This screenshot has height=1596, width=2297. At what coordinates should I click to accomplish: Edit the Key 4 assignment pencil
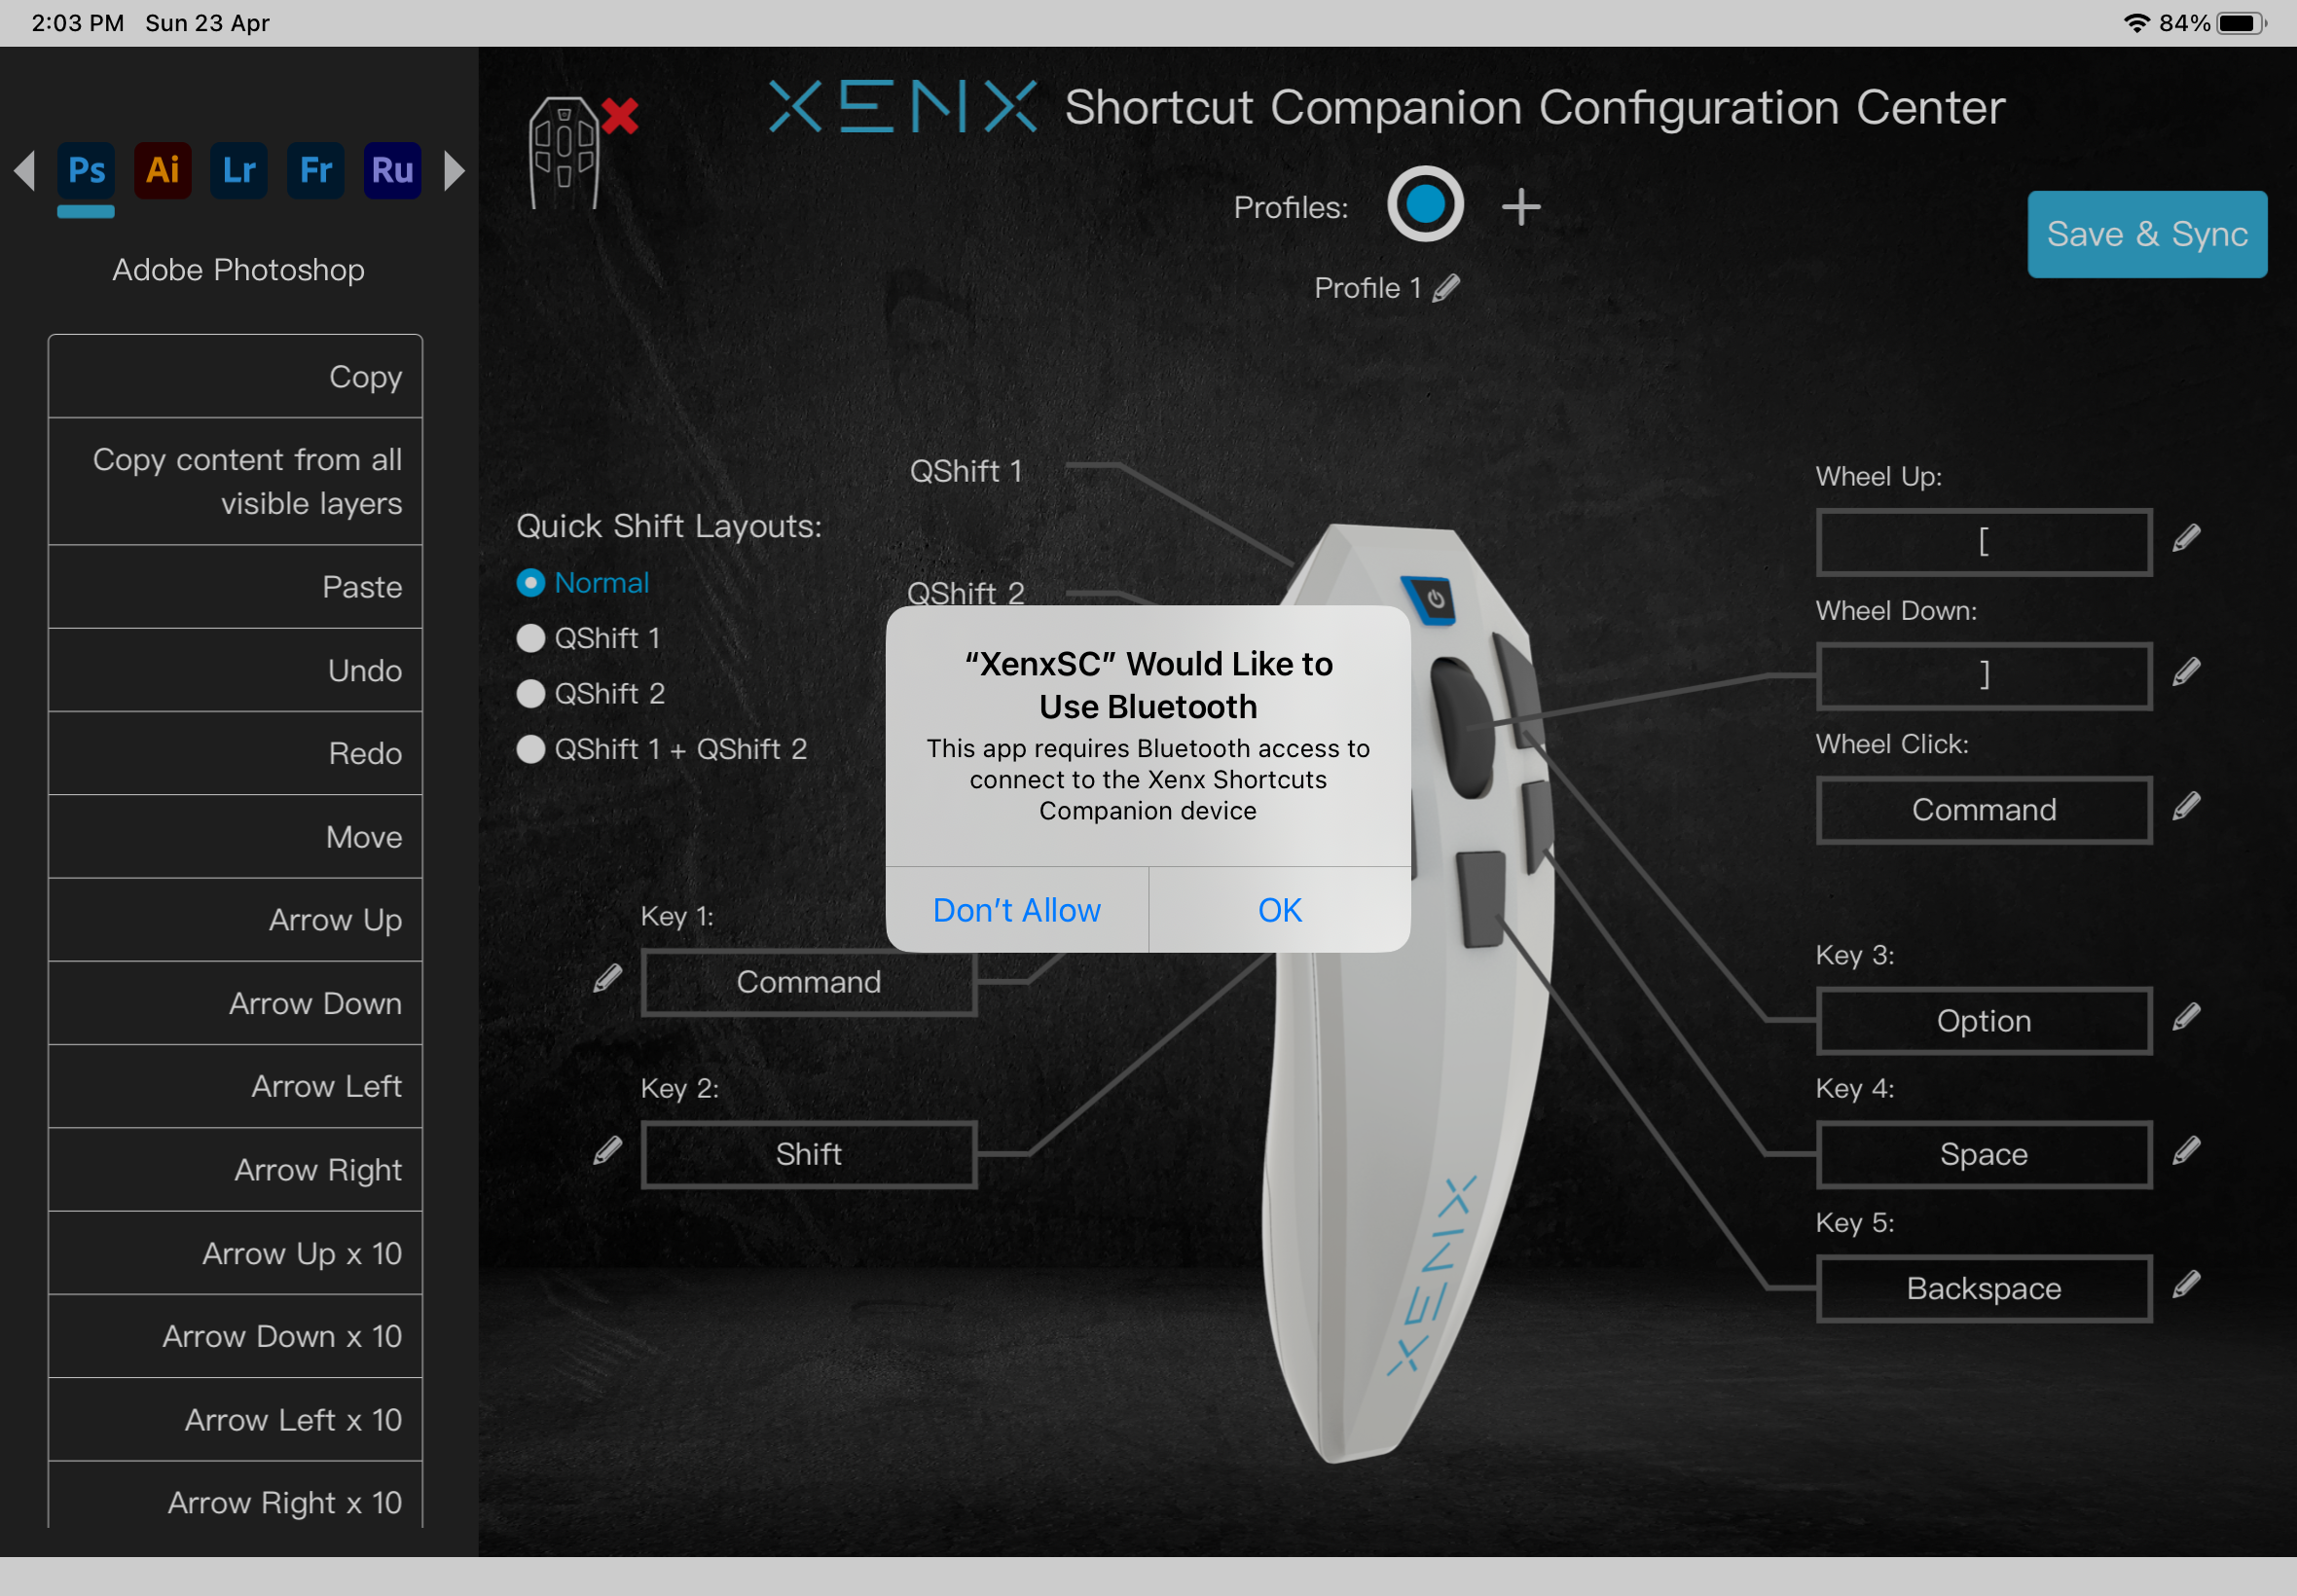point(2186,1151)
